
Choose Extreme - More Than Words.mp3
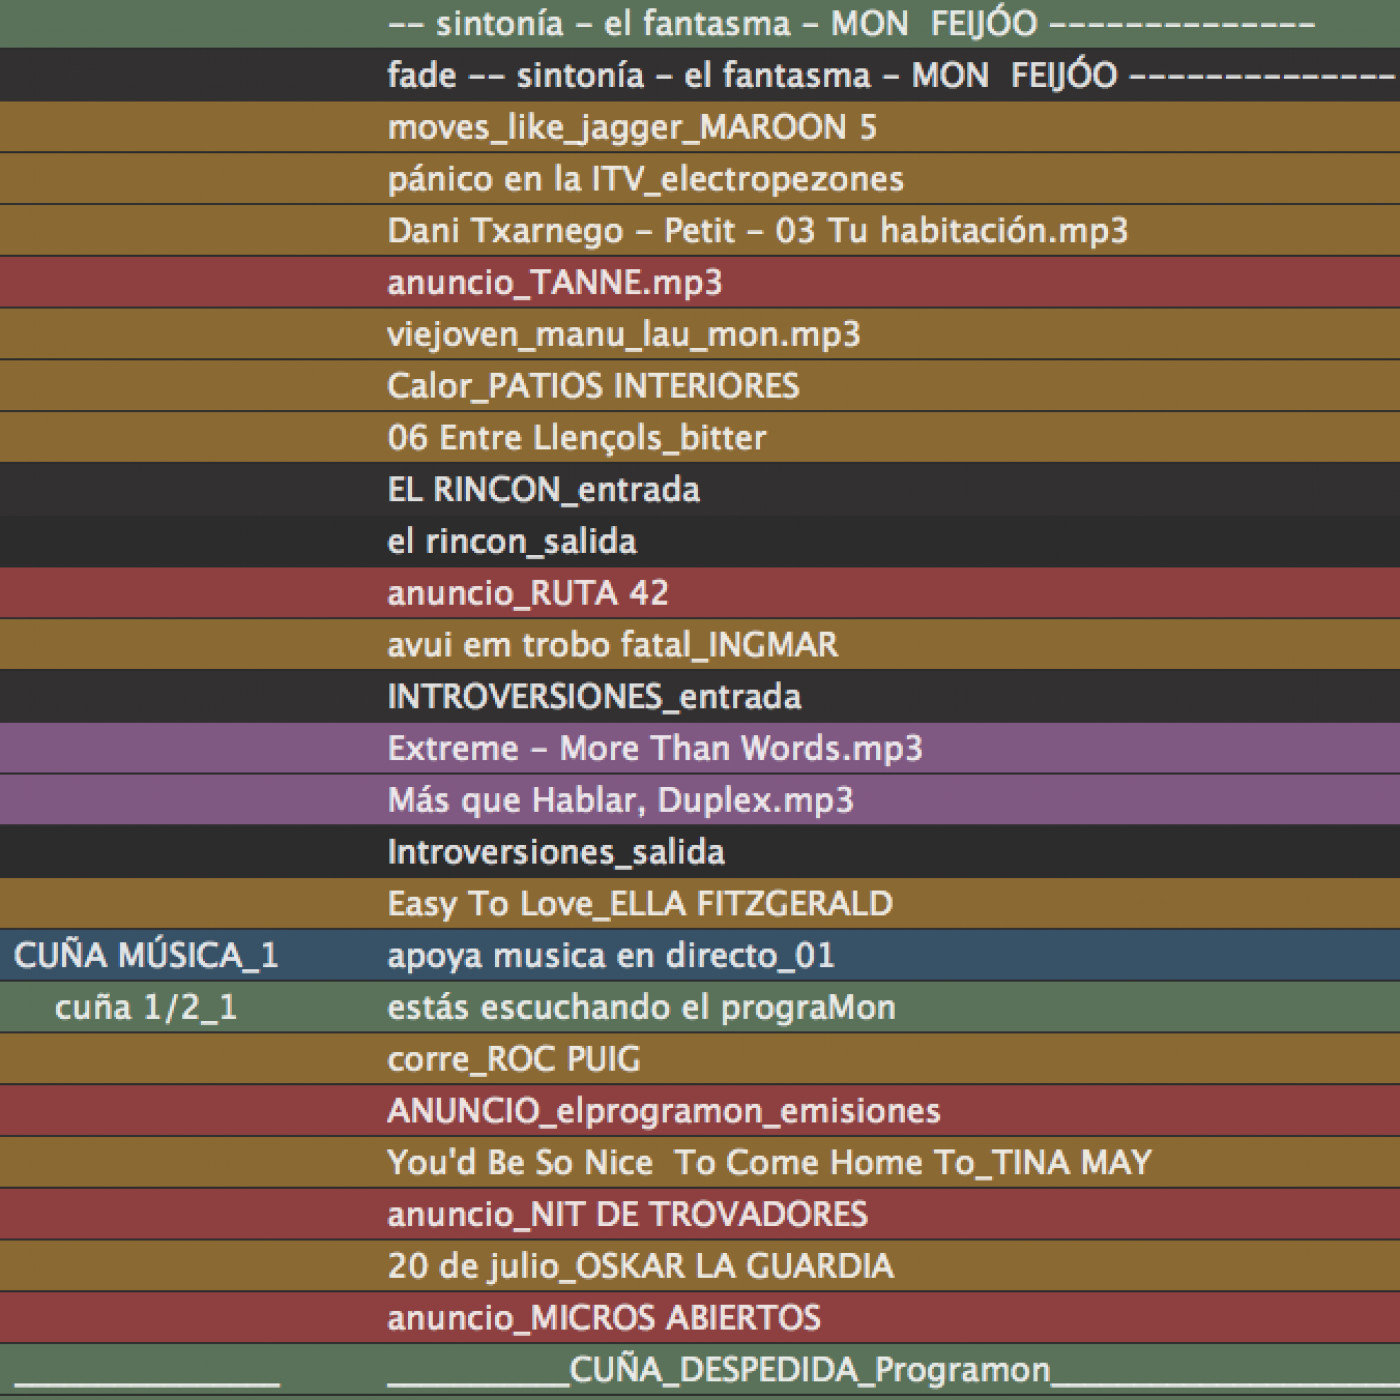point(654,749)
